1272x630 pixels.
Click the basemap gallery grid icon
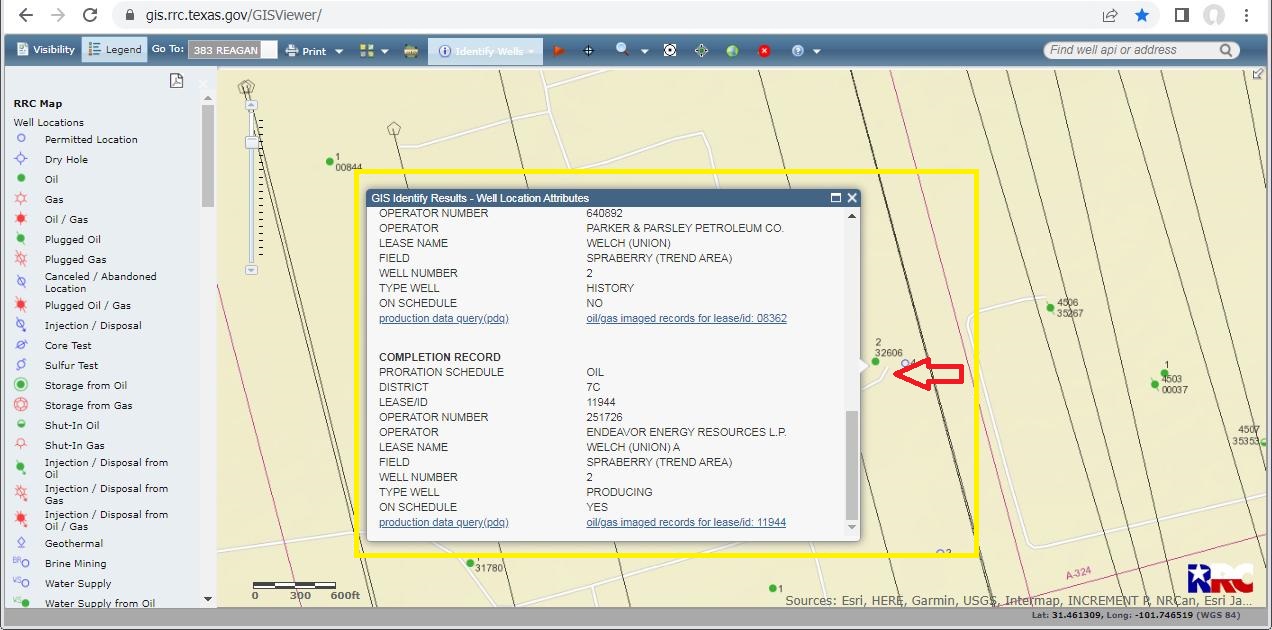click(x=366, y=50)
